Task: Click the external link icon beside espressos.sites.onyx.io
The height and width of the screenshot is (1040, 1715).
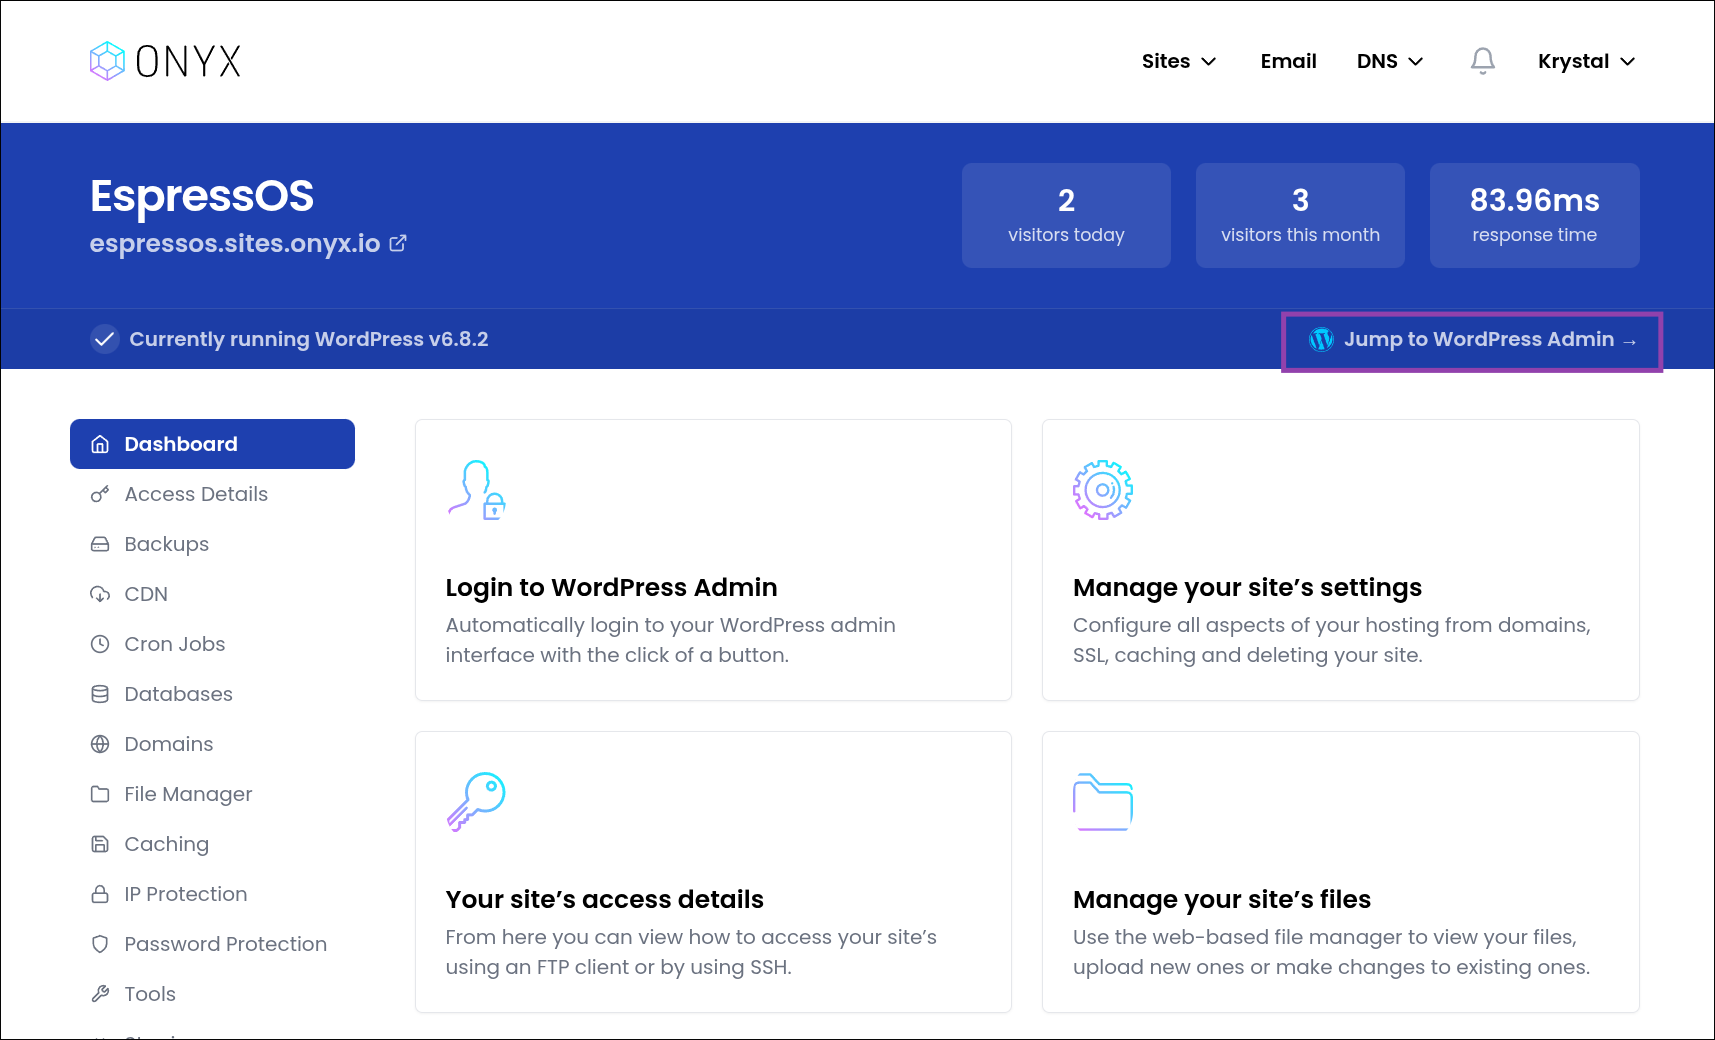Action: coord(398,243)
